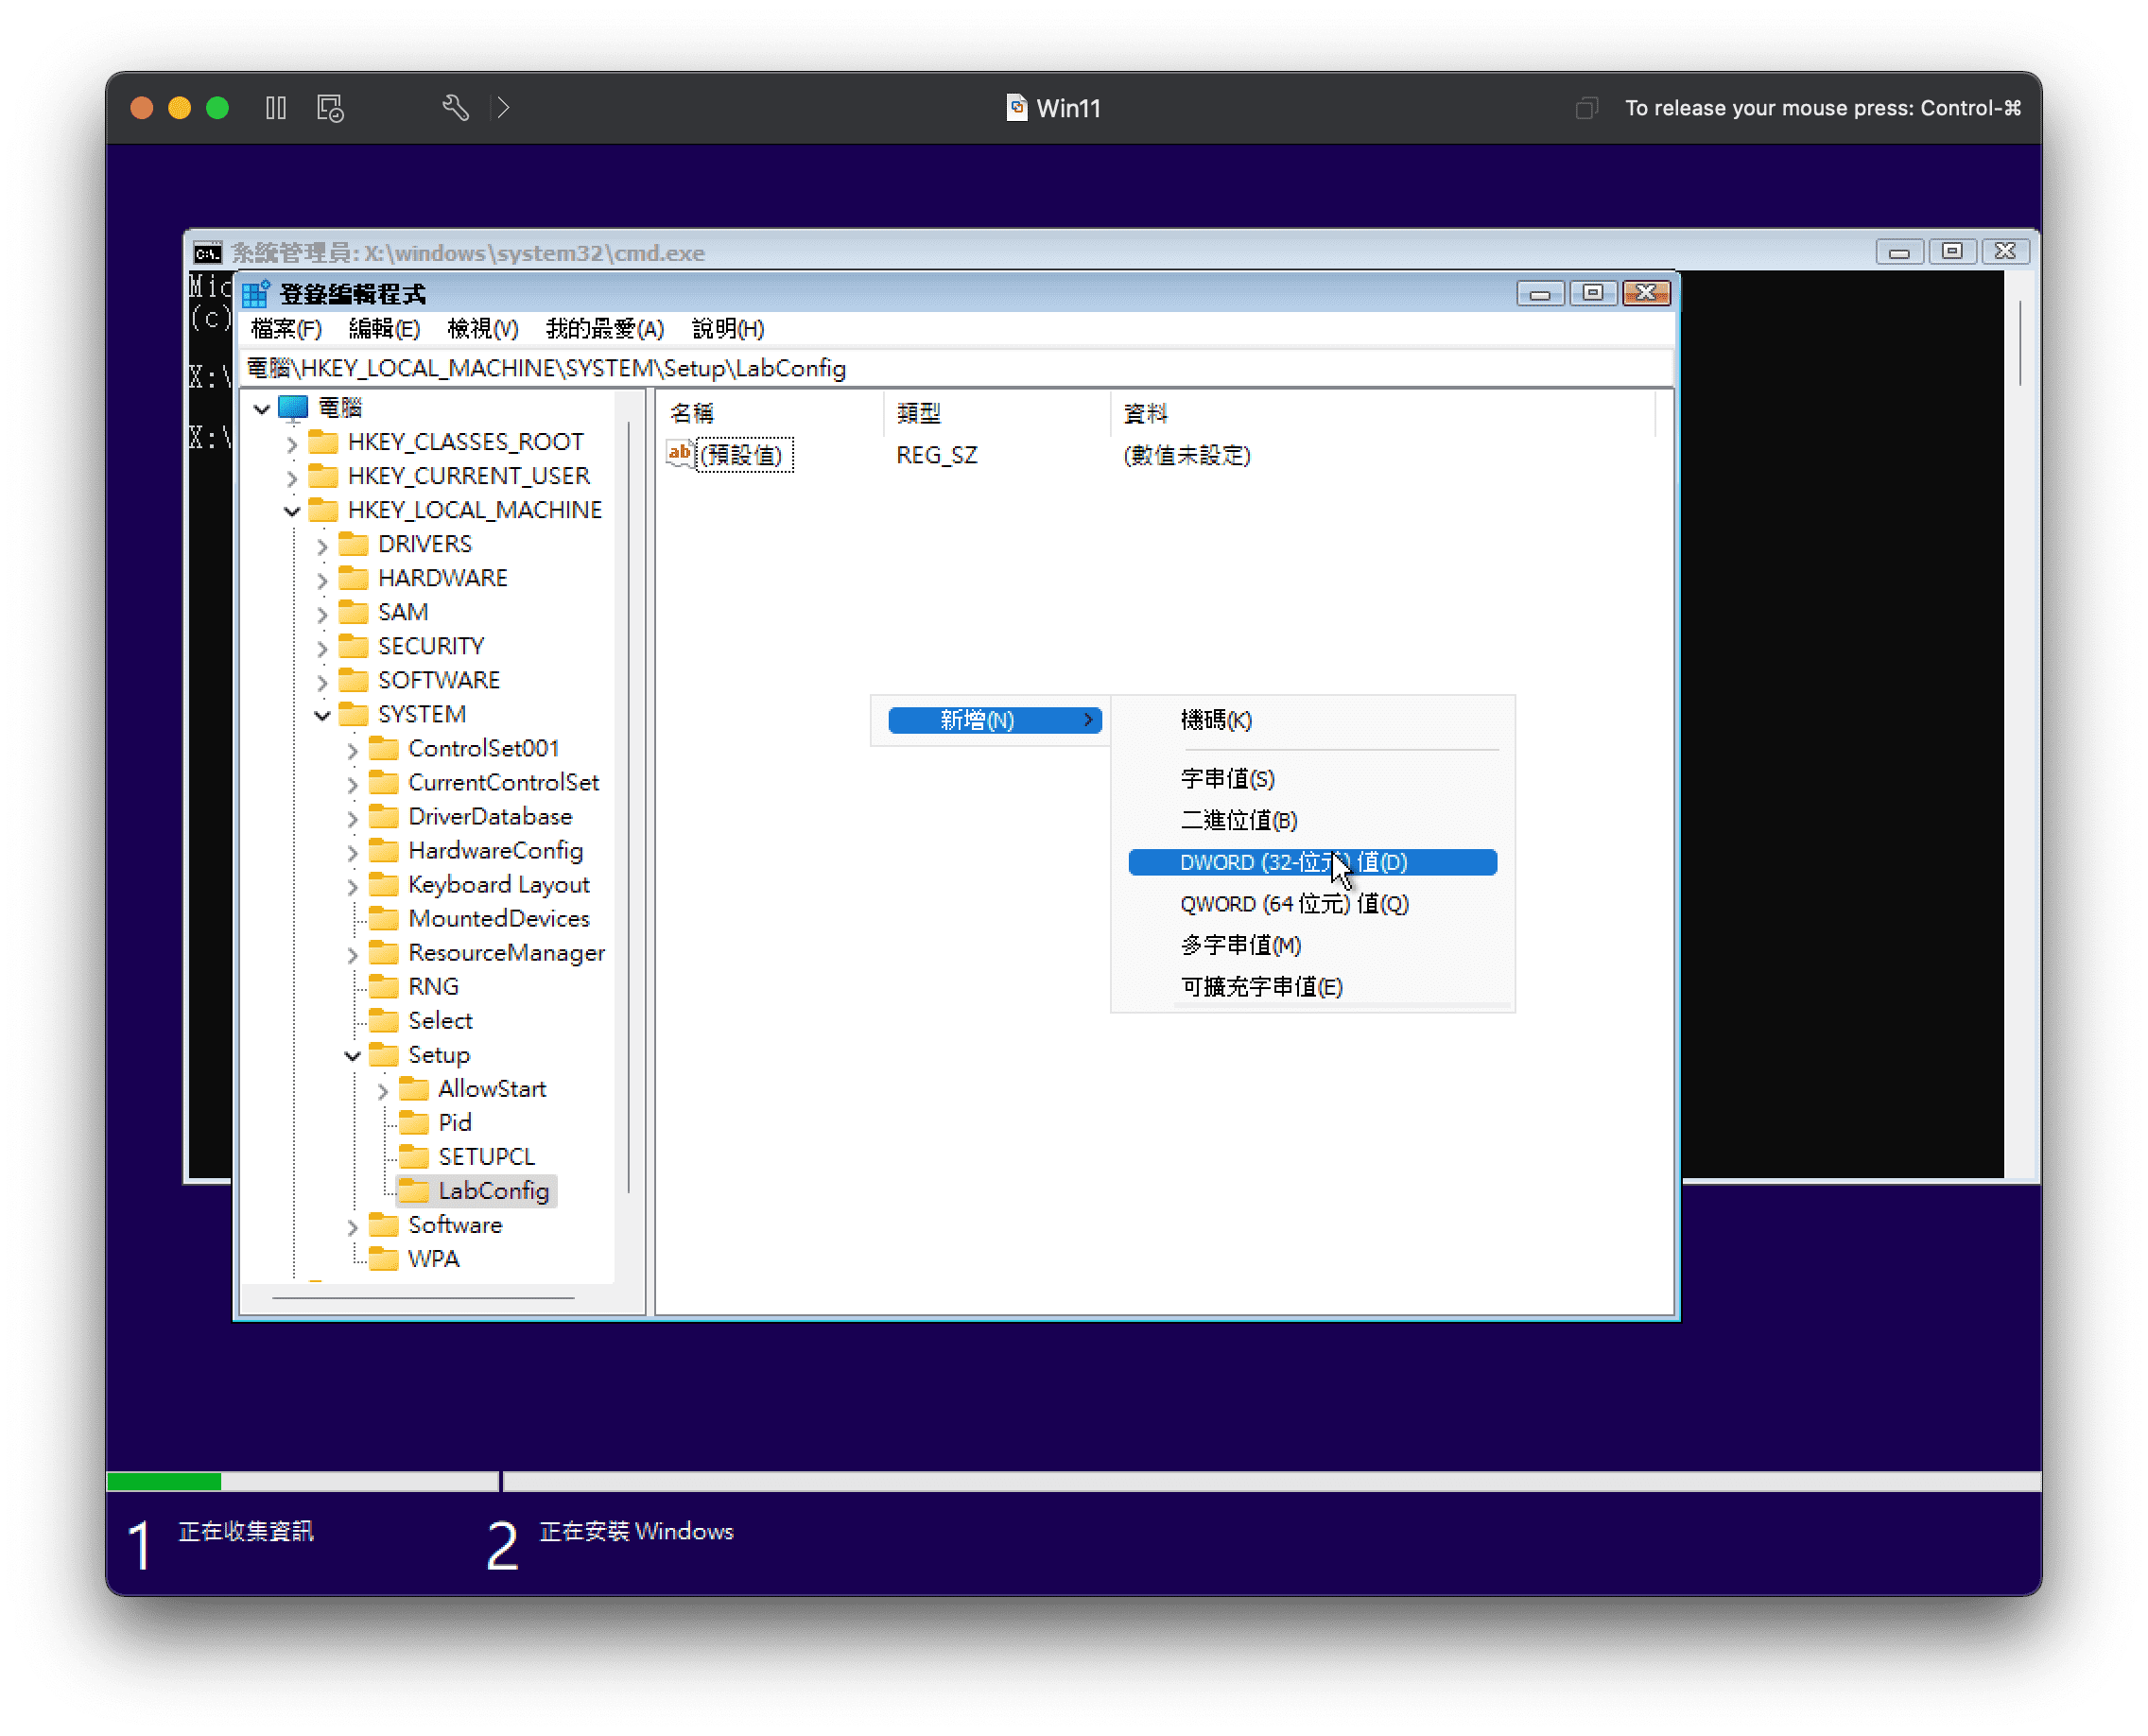
Task: Click the pause icon in the VM toolbar
Action: coord(276,107)
